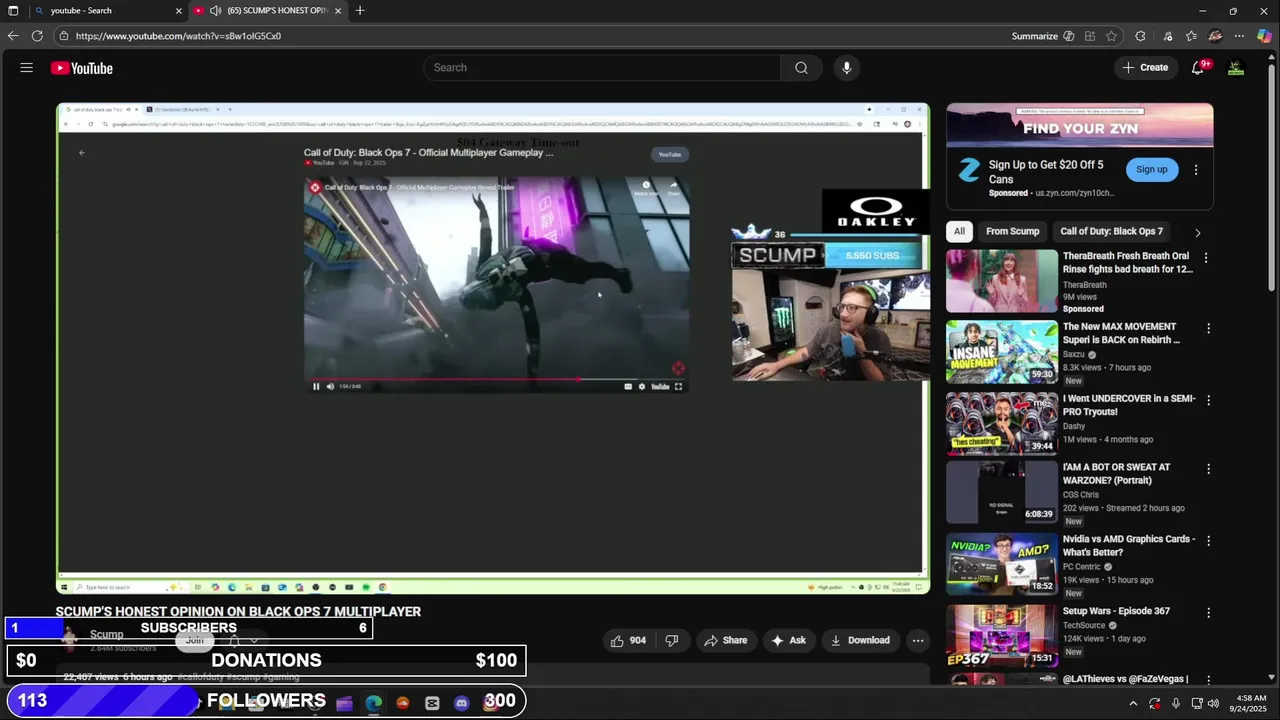Open the browser profile avatar
The image size is (1280, 720).
[1215, 36]
